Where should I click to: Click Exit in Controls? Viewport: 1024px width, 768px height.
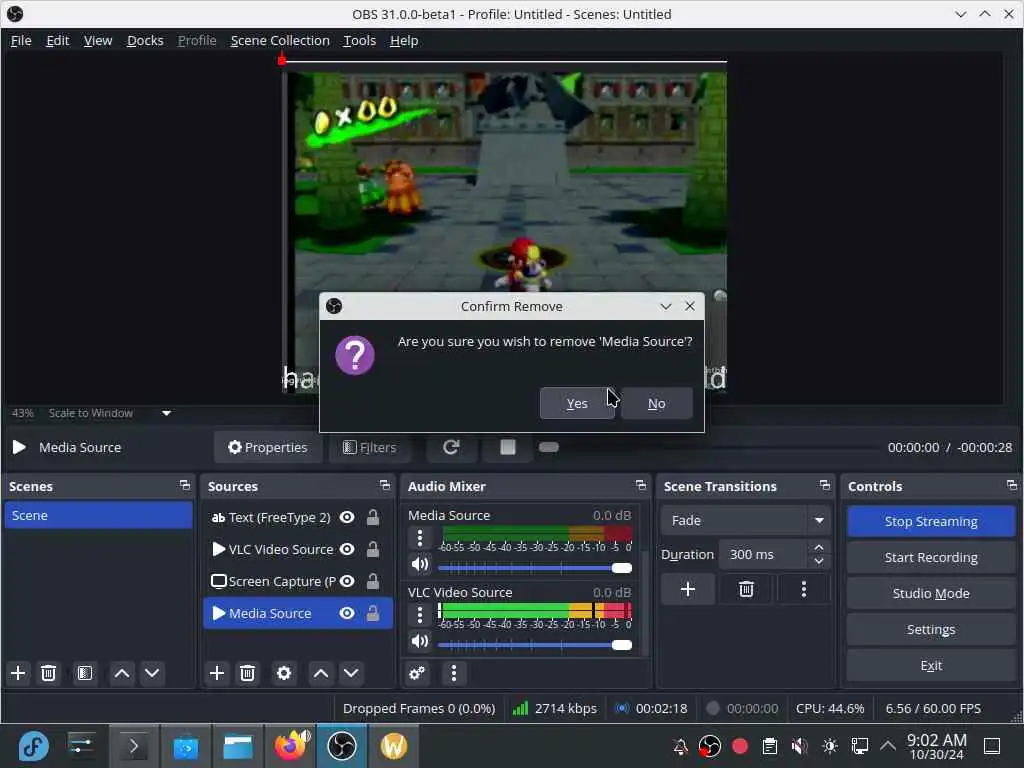931,665
